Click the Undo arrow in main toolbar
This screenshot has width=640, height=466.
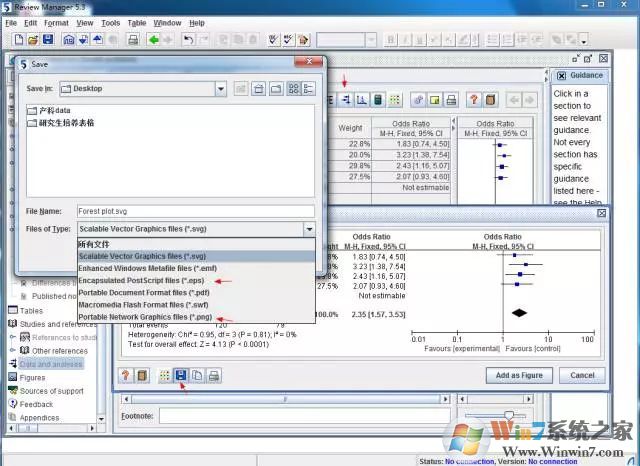tap(189, 40)
